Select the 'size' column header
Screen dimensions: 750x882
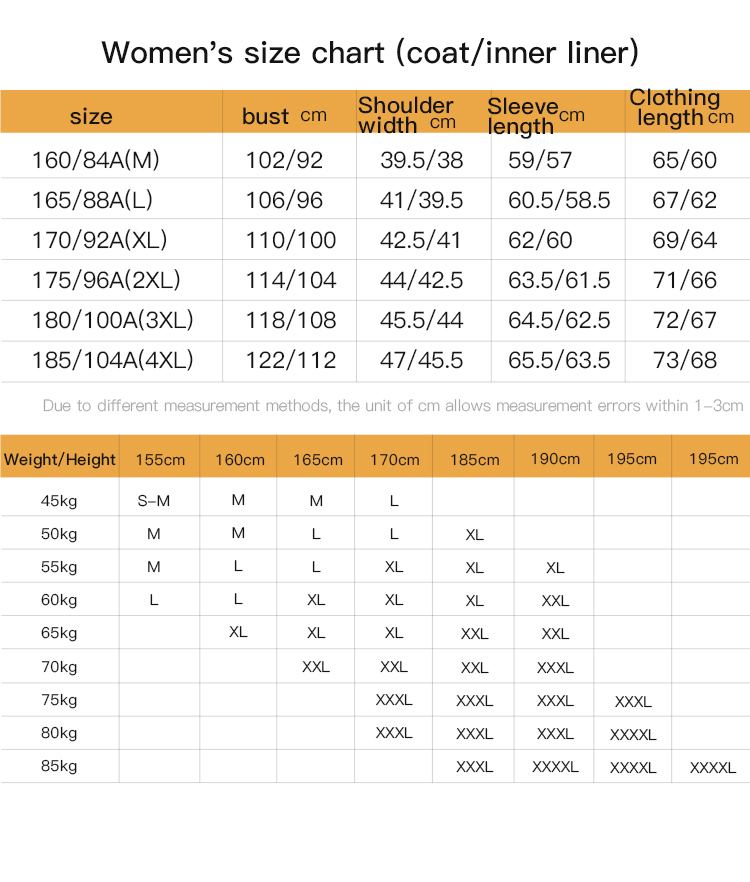pos(91,117)
